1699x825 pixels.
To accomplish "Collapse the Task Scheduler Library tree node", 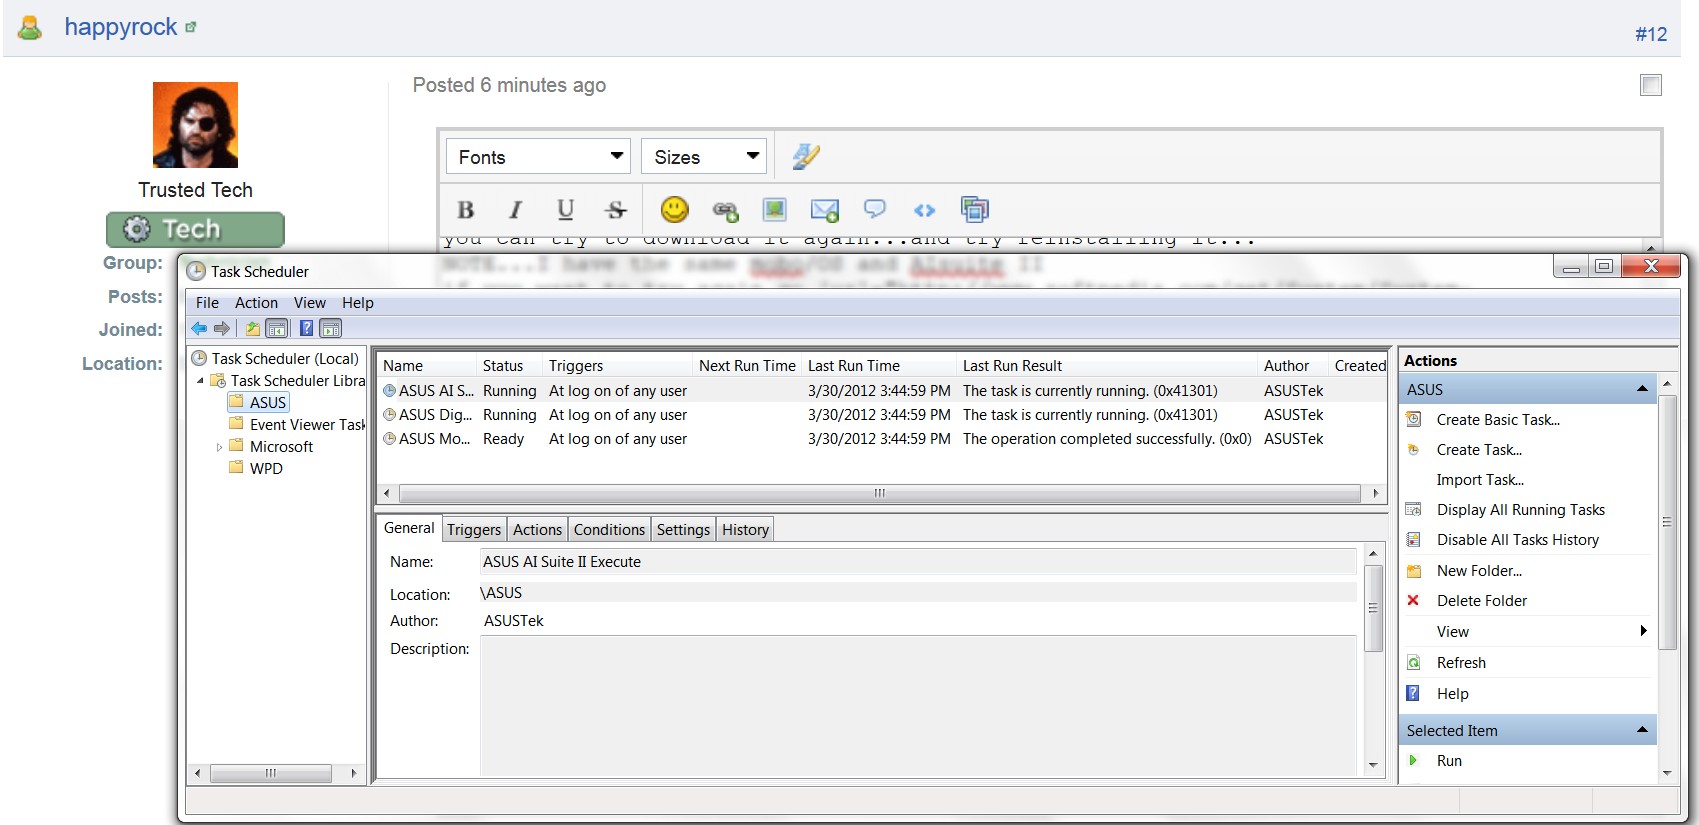I will [200, 381].
